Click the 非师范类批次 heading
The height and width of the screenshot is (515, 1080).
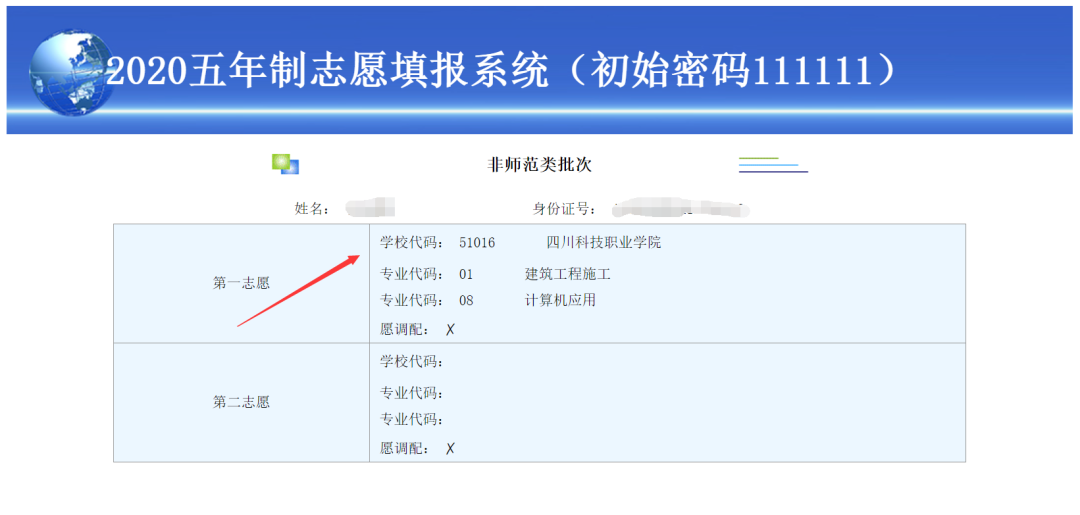pos(539,165)
